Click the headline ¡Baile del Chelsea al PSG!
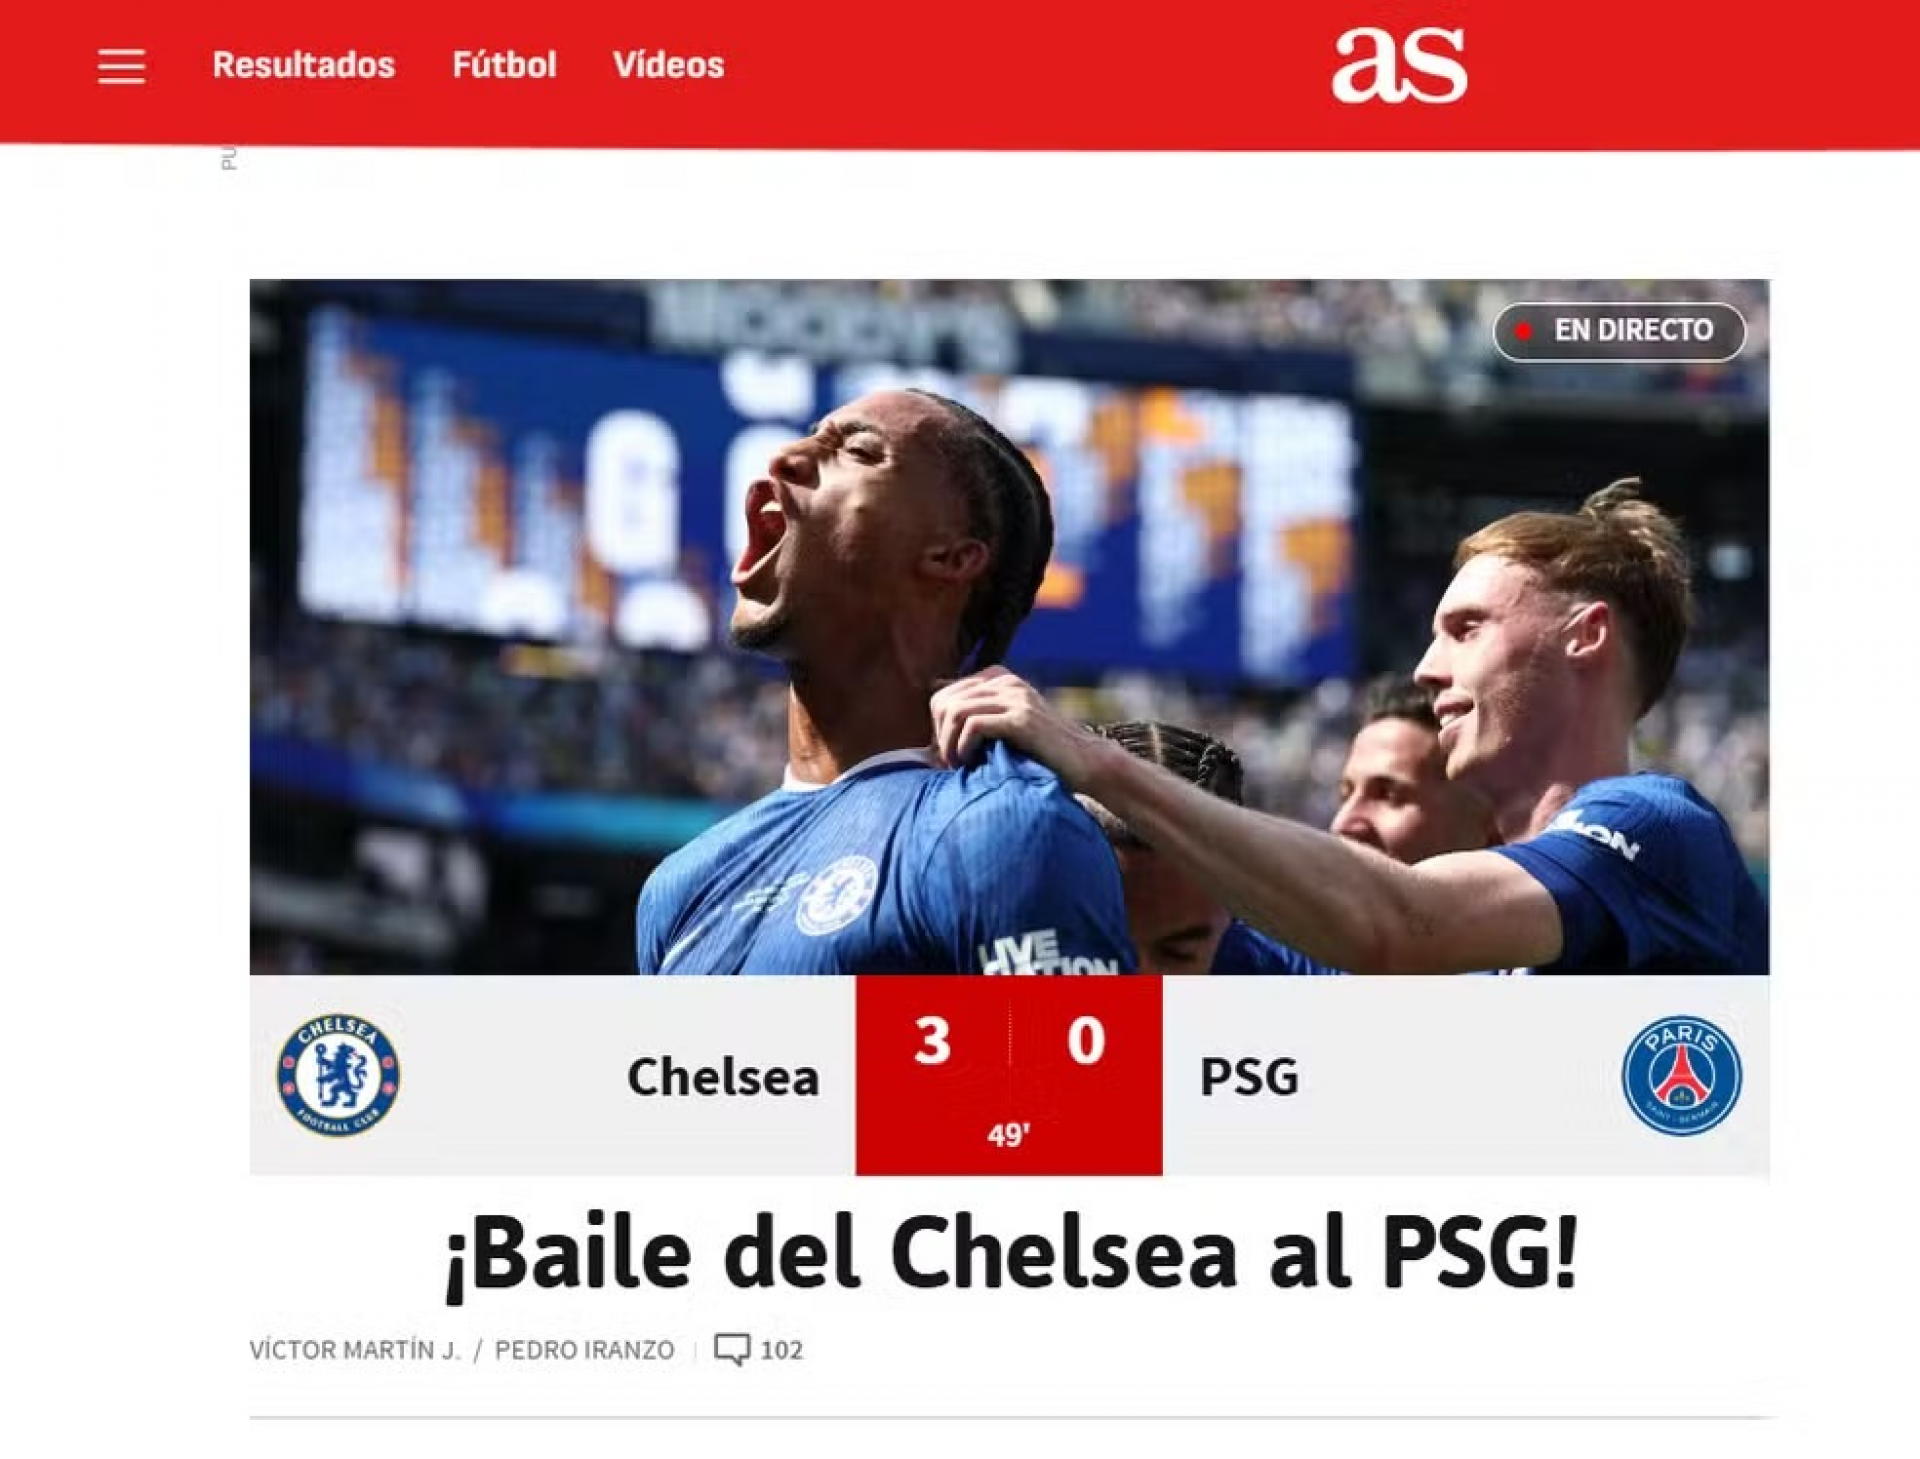 (1010, 1255)
